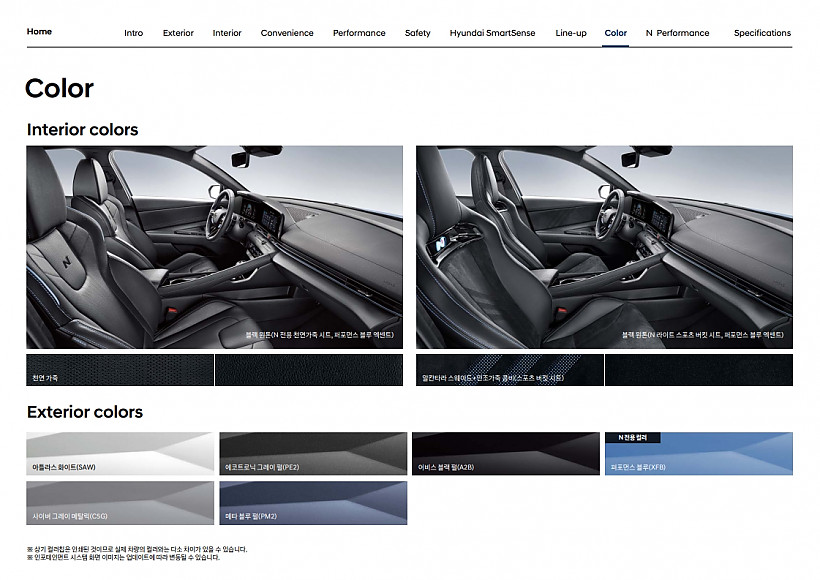This screenshot has width=820, height=580.
Task: Pick the Cyber Gray Metallic (C5G) color
Action: 120,503
